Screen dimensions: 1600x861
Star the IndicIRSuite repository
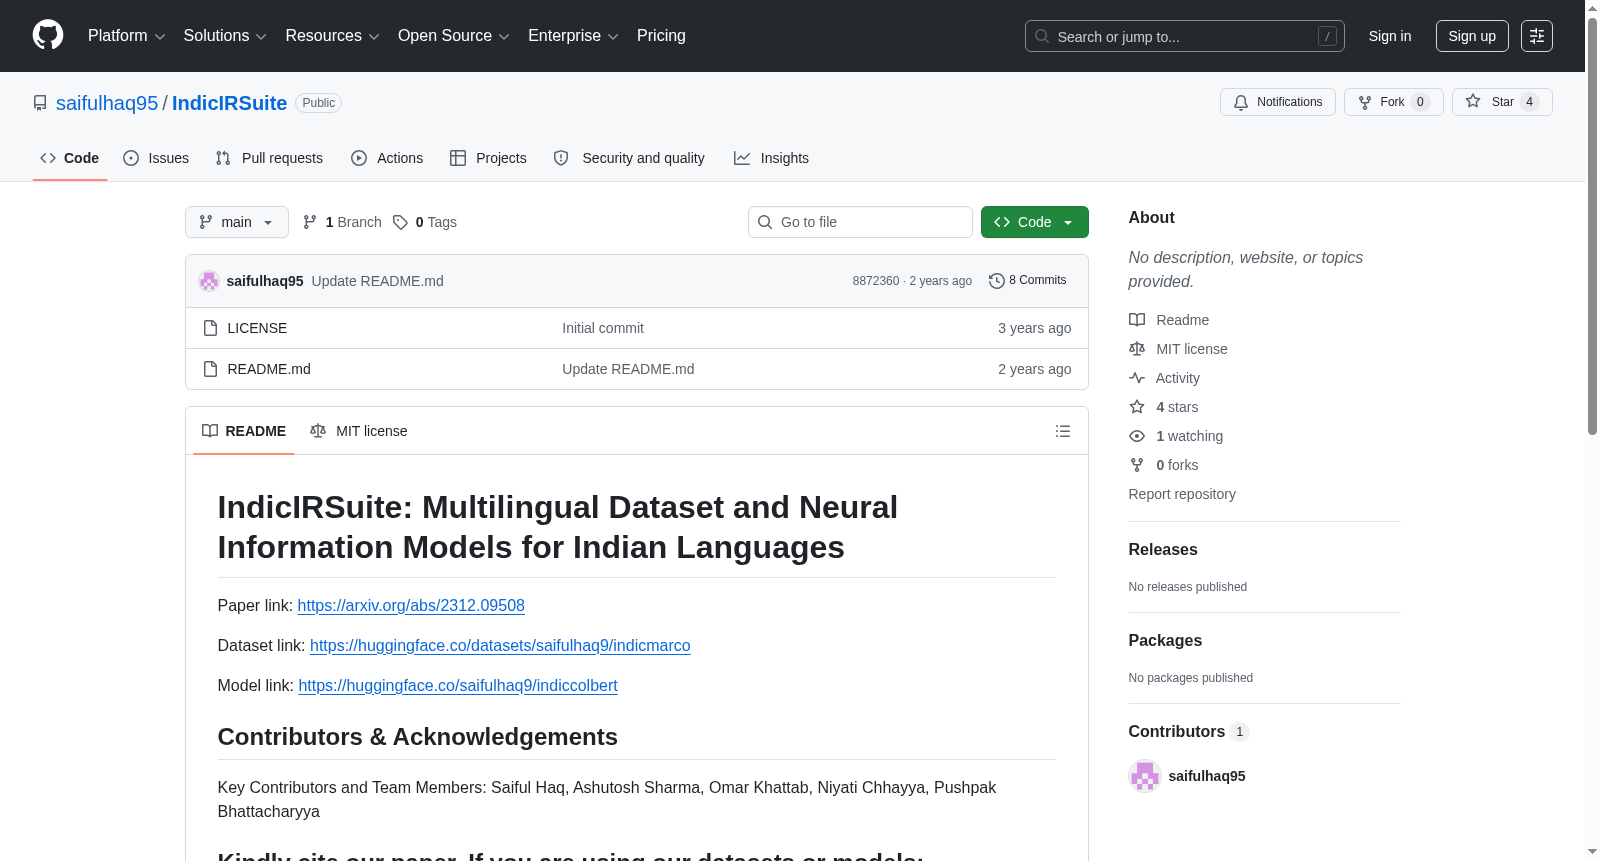pyautogui.click(x=1502, y=102)
